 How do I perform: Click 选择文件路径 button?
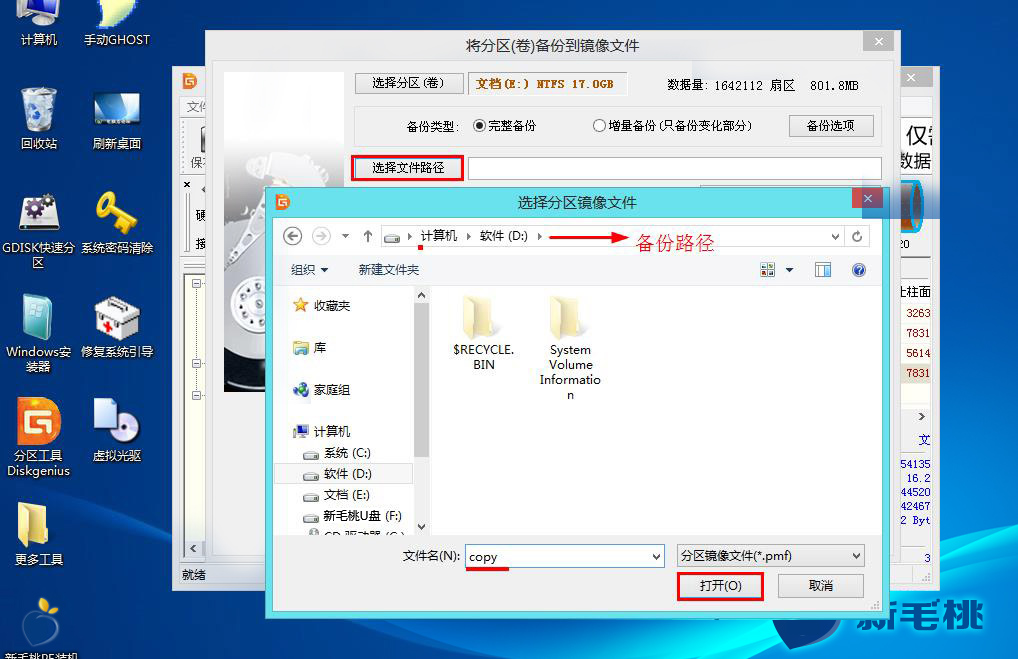(408, 168)
